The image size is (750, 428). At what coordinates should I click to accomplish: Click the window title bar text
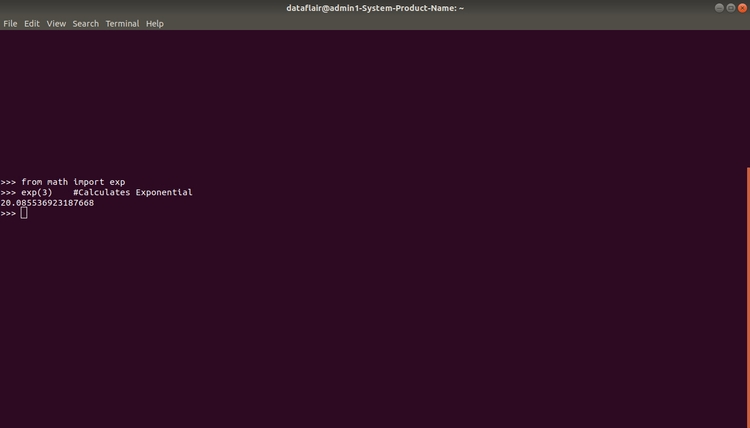pos(375,8)
